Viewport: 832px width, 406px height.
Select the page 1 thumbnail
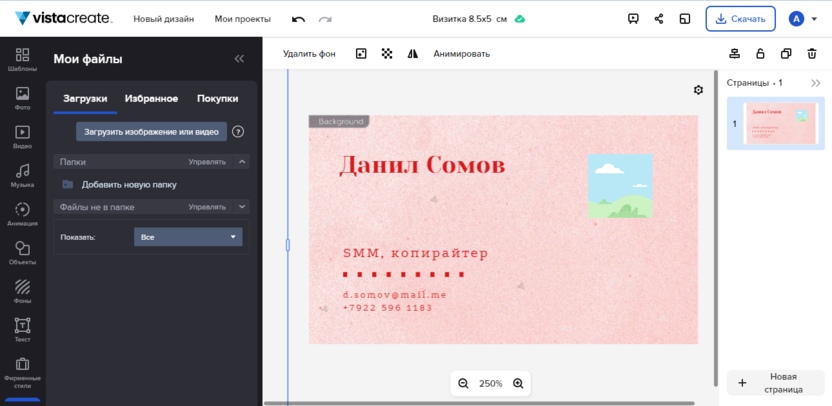pyautogui.click(x=779, y=123)
